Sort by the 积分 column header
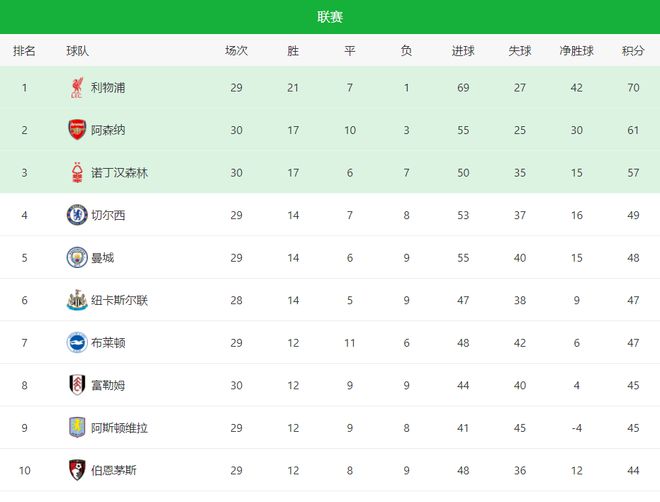The width and height of the screenshot is (660, 502). click(x=633, y=51)
